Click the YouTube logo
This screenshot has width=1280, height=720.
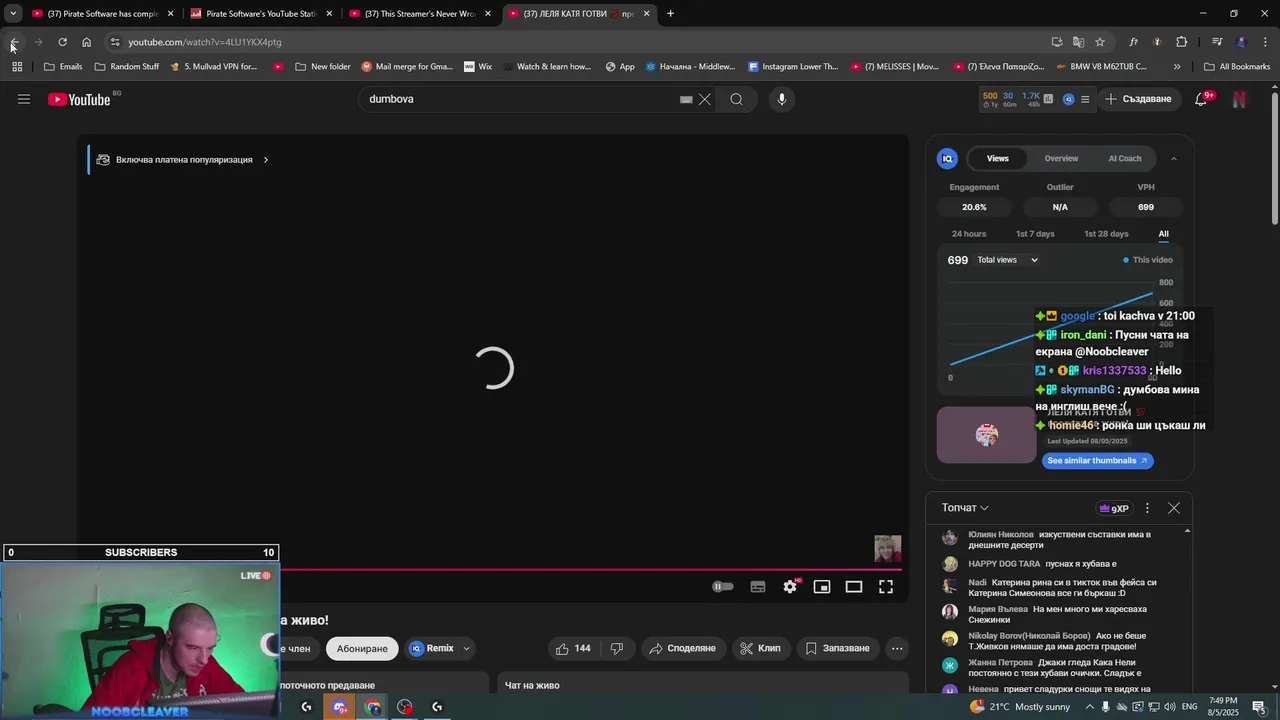coord(79,99)
